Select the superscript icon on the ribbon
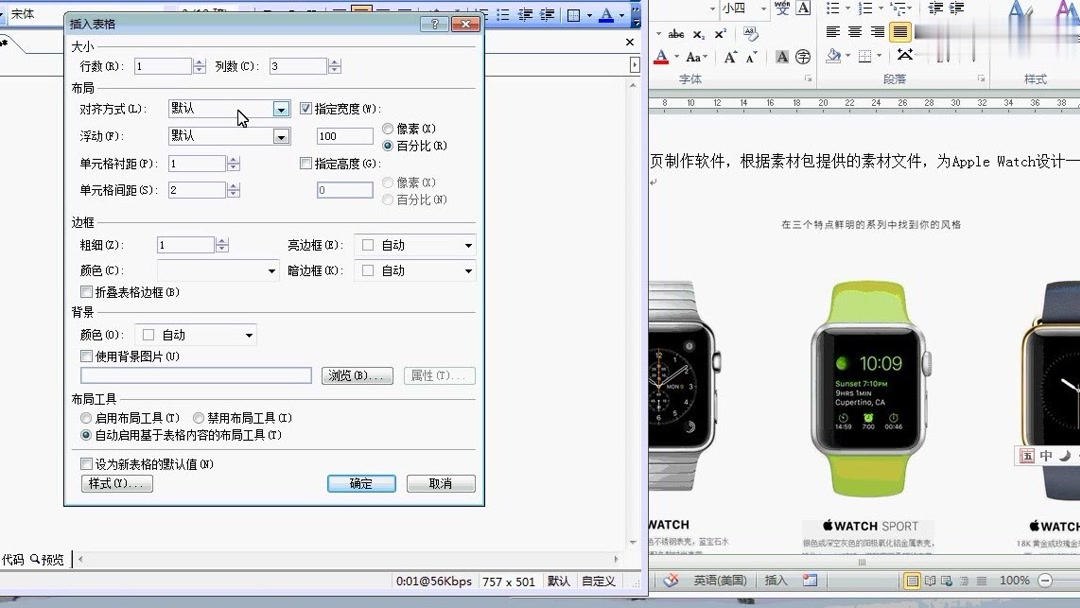Screen dimensions: 1080x608 coord(719,34)
